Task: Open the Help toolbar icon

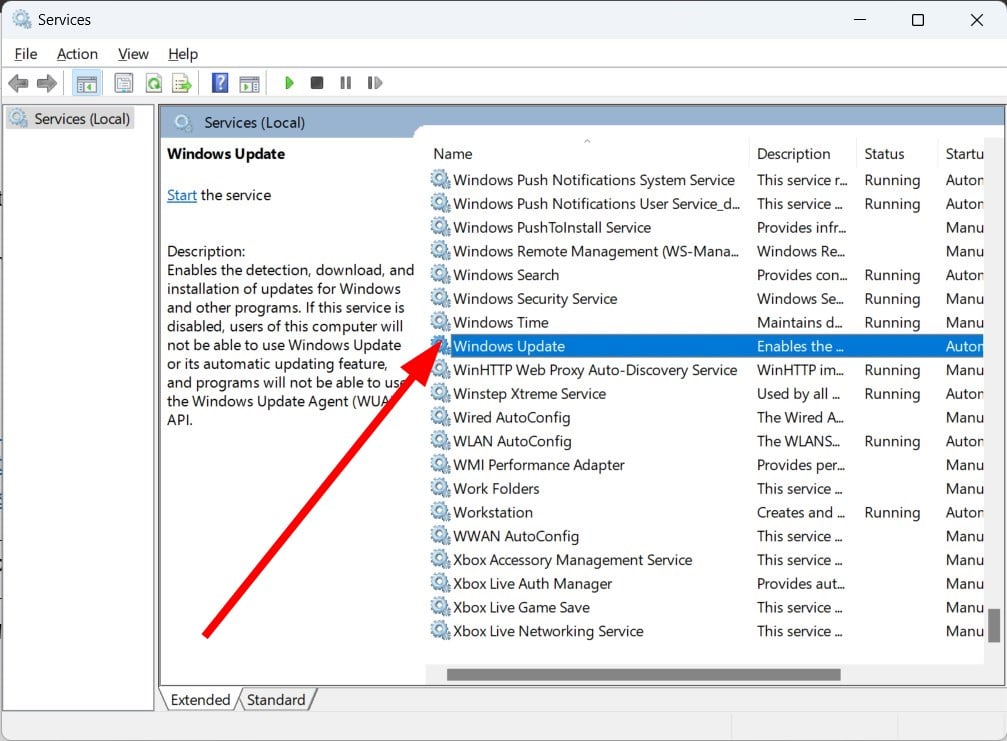Action: pos(220,83)
